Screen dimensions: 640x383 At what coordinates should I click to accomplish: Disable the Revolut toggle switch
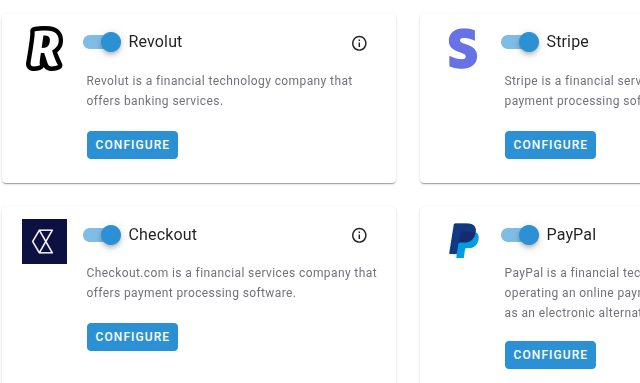coord(102,42)
